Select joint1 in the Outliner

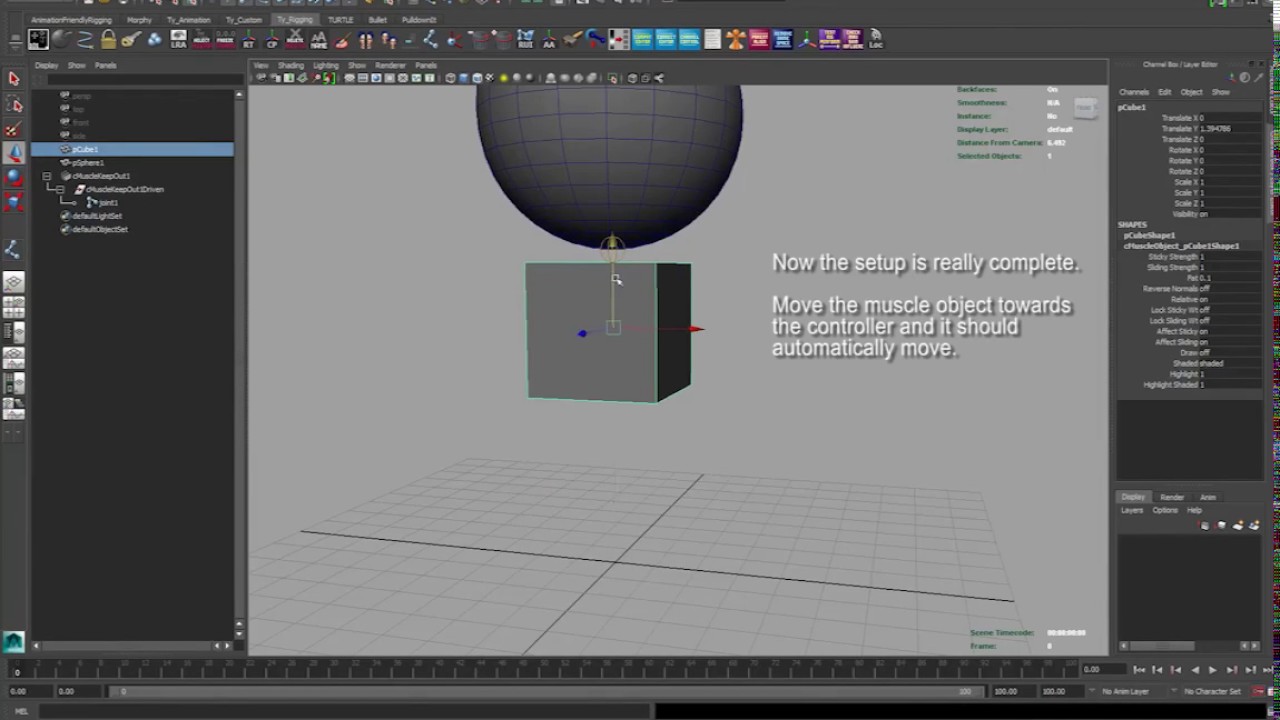[x=108, y=203]
